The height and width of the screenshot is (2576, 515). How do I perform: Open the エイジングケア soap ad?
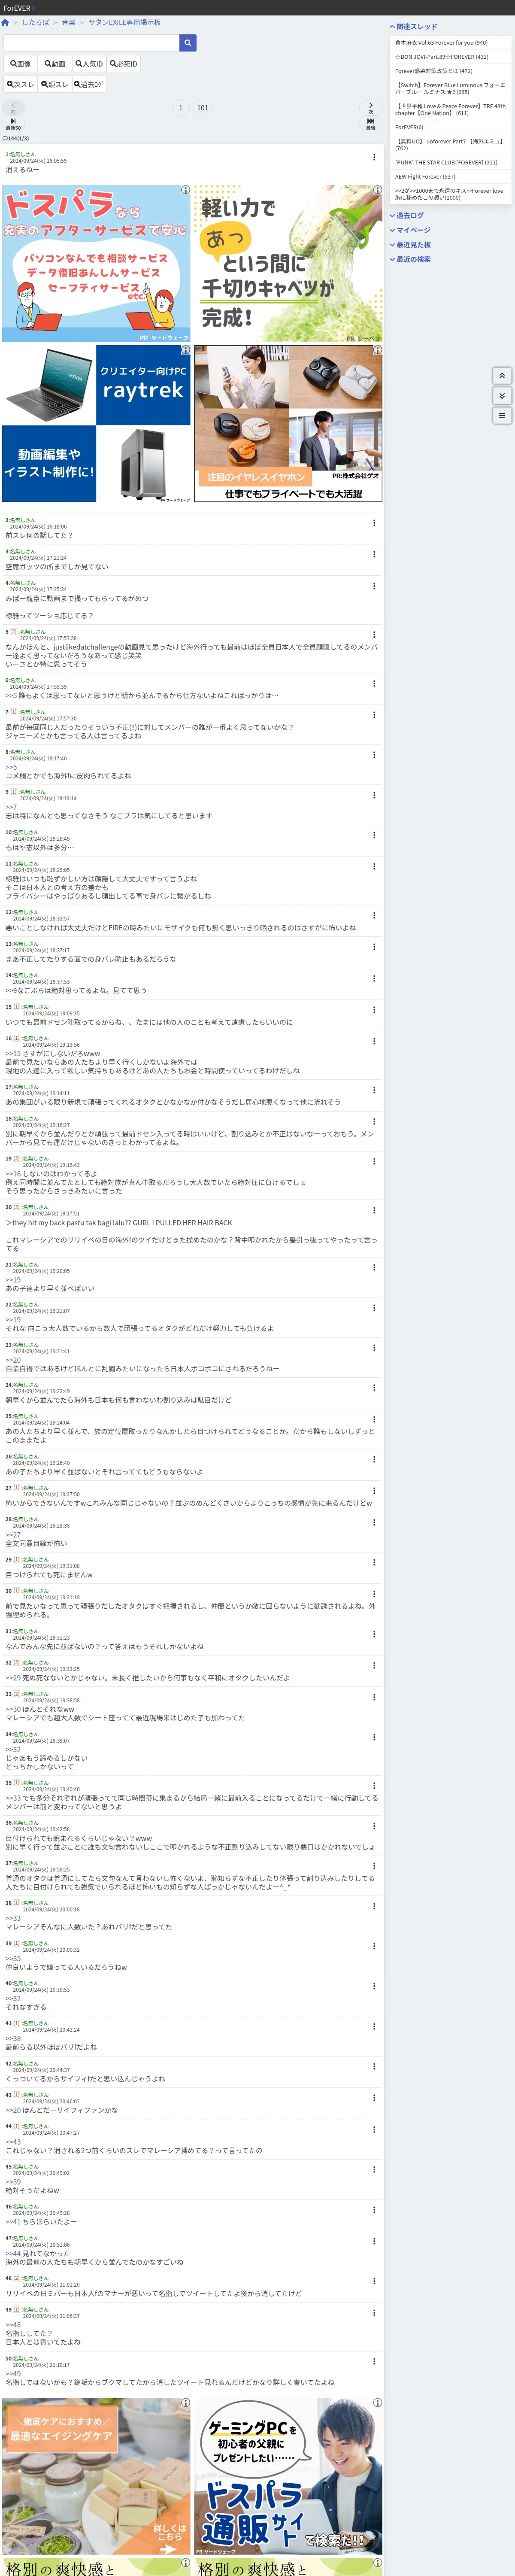pos(96,2477)
